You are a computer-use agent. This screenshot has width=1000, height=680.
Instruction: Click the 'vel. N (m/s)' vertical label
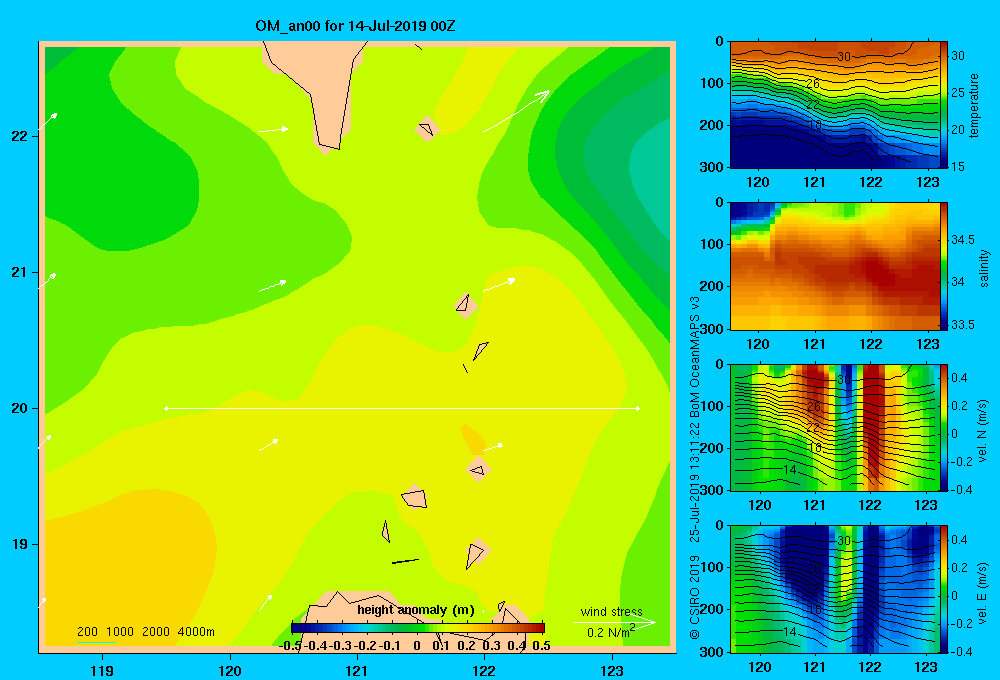point(983,431)
